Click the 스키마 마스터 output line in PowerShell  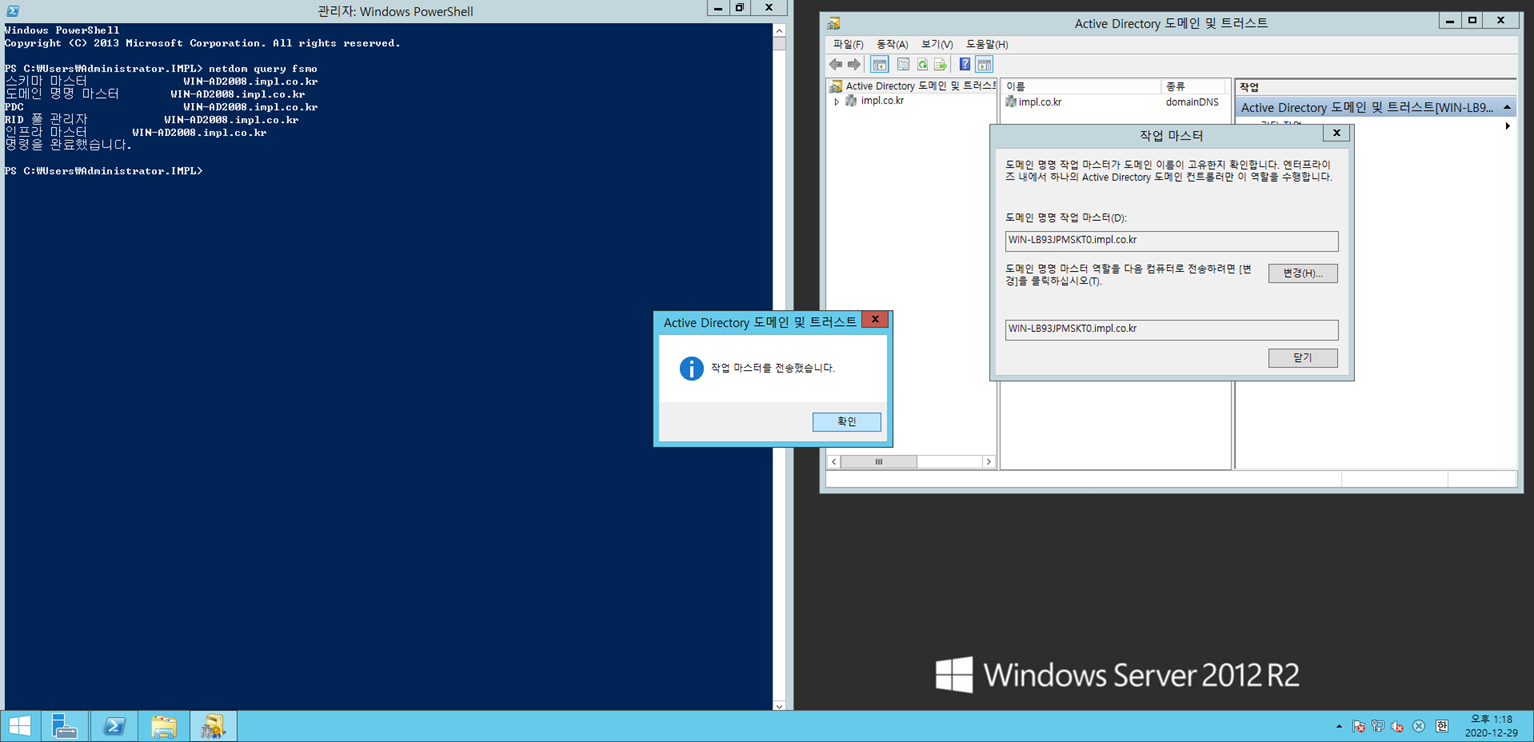(x=161, y=81)
